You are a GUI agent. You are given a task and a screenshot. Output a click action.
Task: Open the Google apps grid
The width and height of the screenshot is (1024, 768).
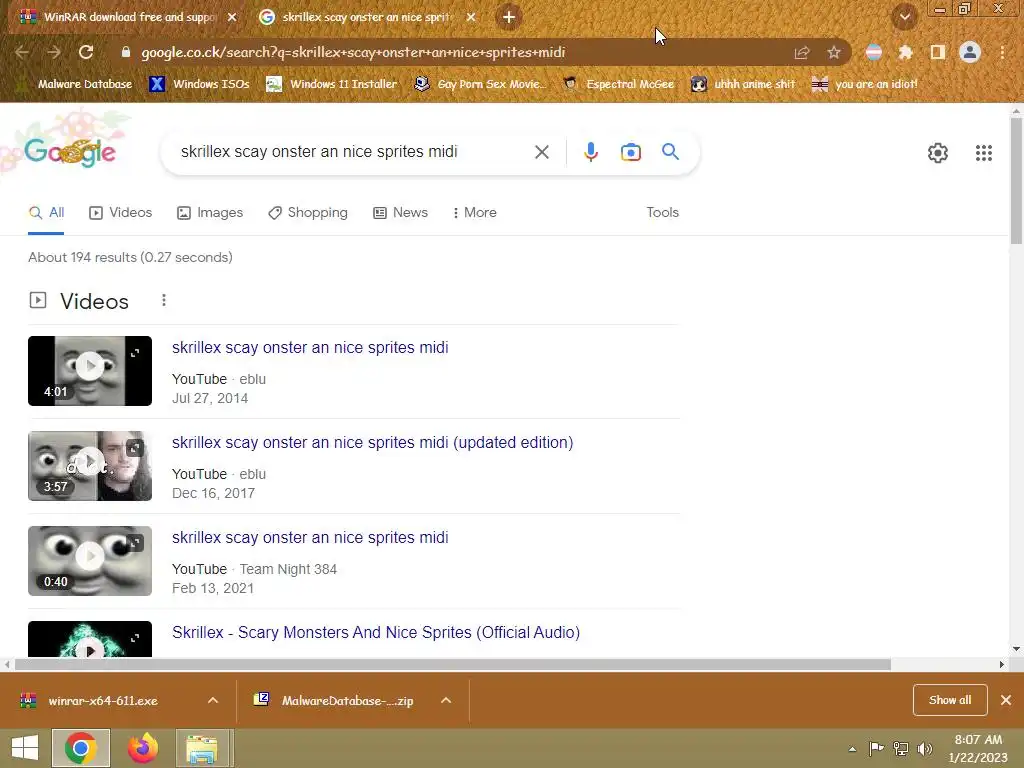pyautogui.click(x=984, y=153)
